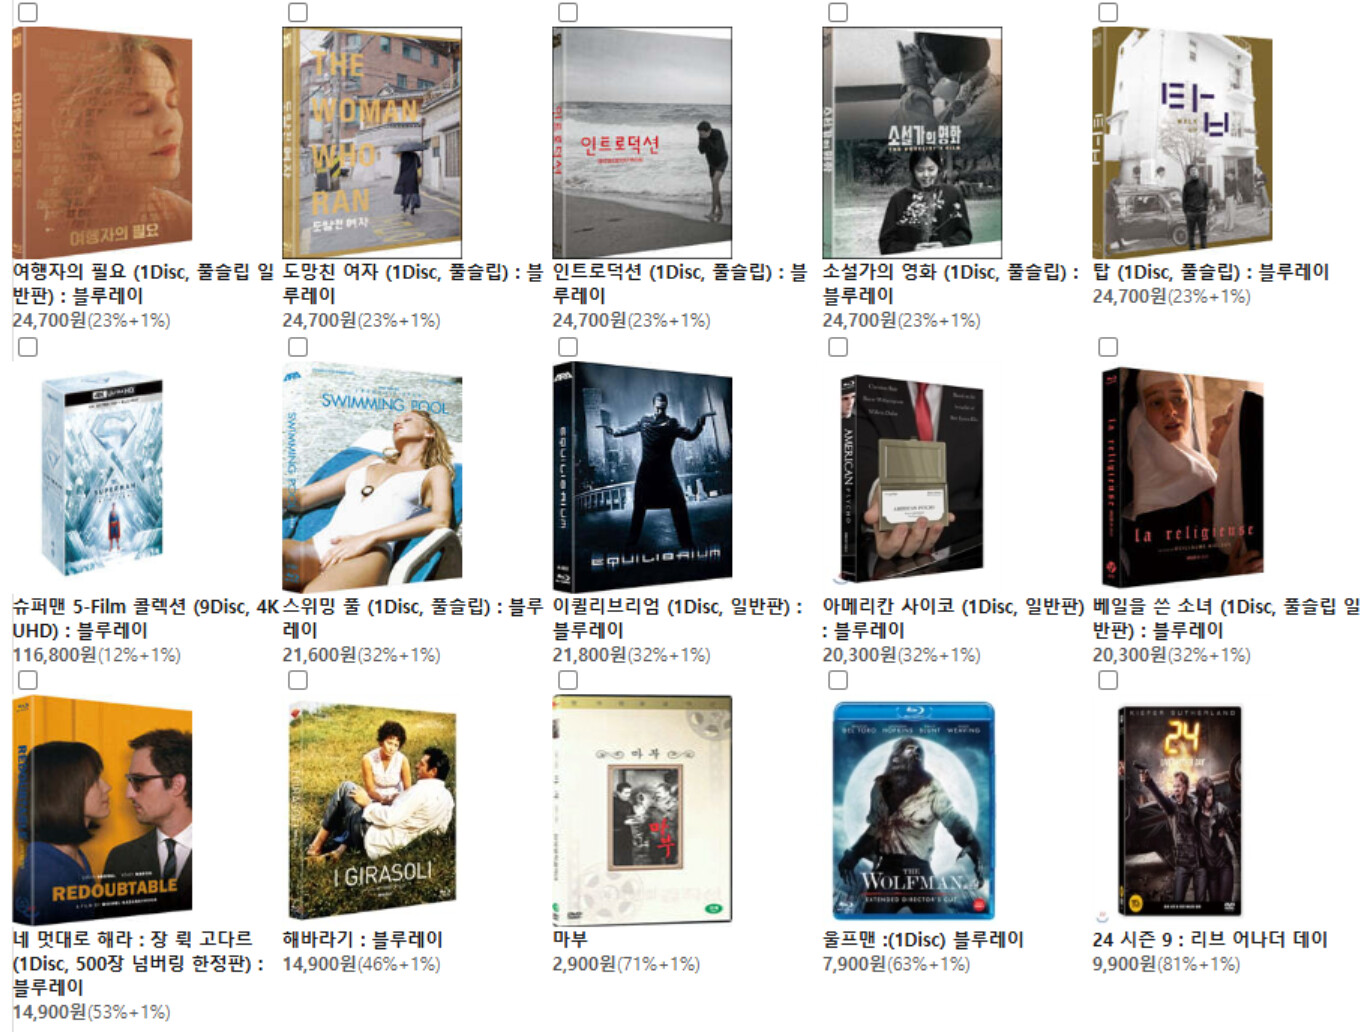This screenshot has width=1369, height=1032.
Task: Click the 24,700원 price under 탑
Action: [1129, 296]
